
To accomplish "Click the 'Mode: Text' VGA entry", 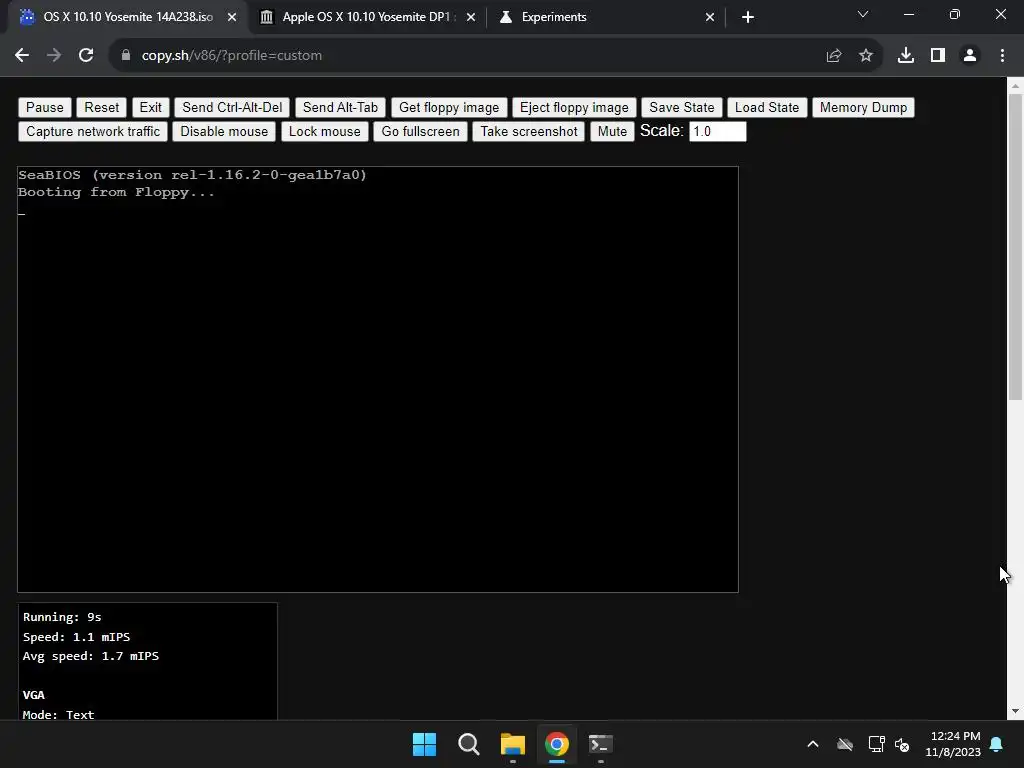I will click(58, 714).
